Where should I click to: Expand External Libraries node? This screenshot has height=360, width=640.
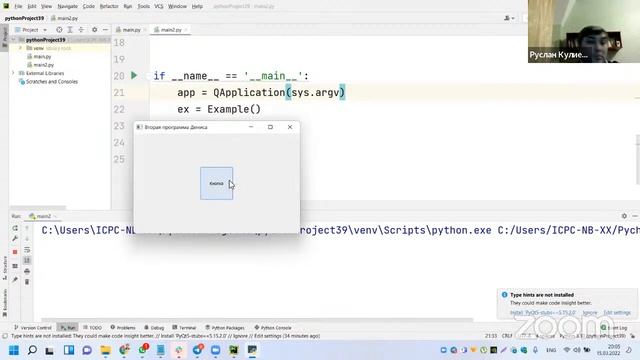(13, 73)
